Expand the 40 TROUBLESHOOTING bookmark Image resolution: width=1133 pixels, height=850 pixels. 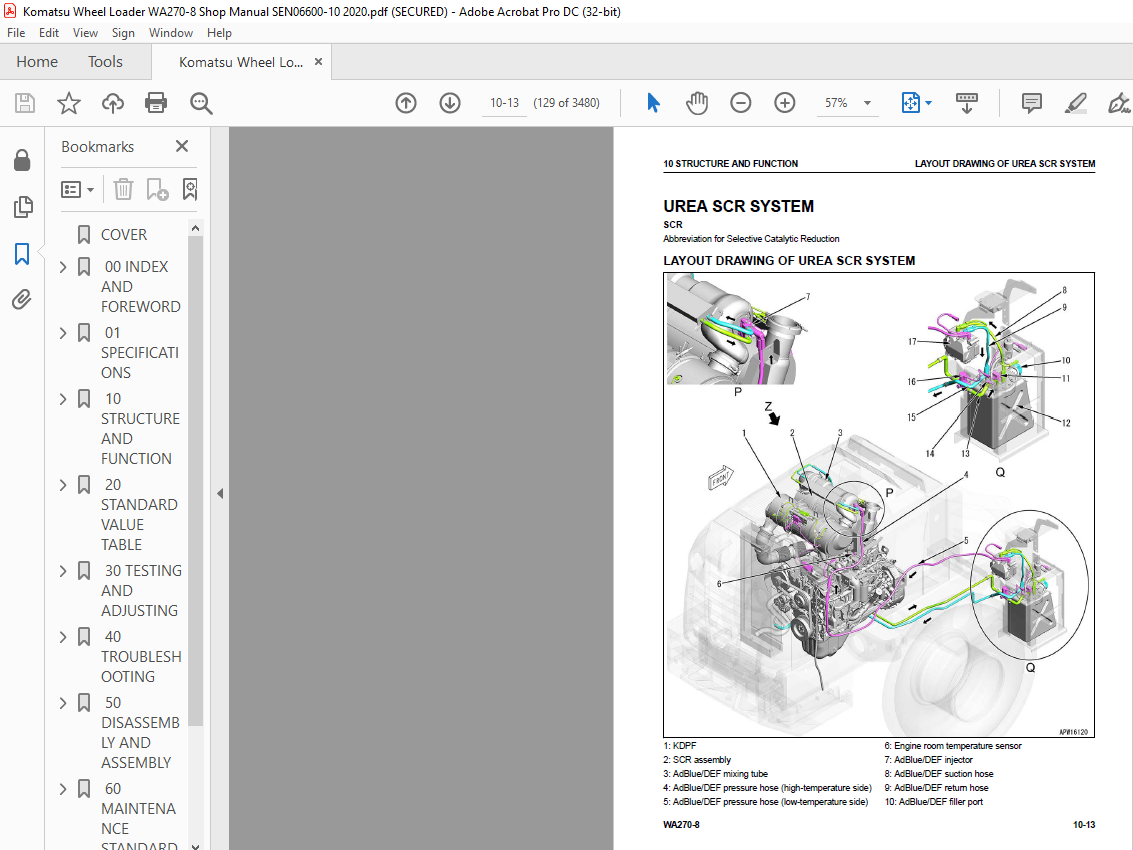(63, 637)
